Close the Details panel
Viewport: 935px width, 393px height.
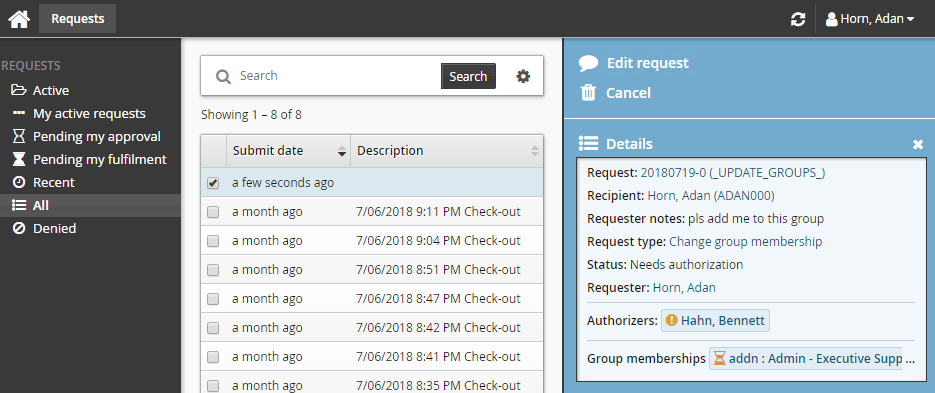click(918, 144)
